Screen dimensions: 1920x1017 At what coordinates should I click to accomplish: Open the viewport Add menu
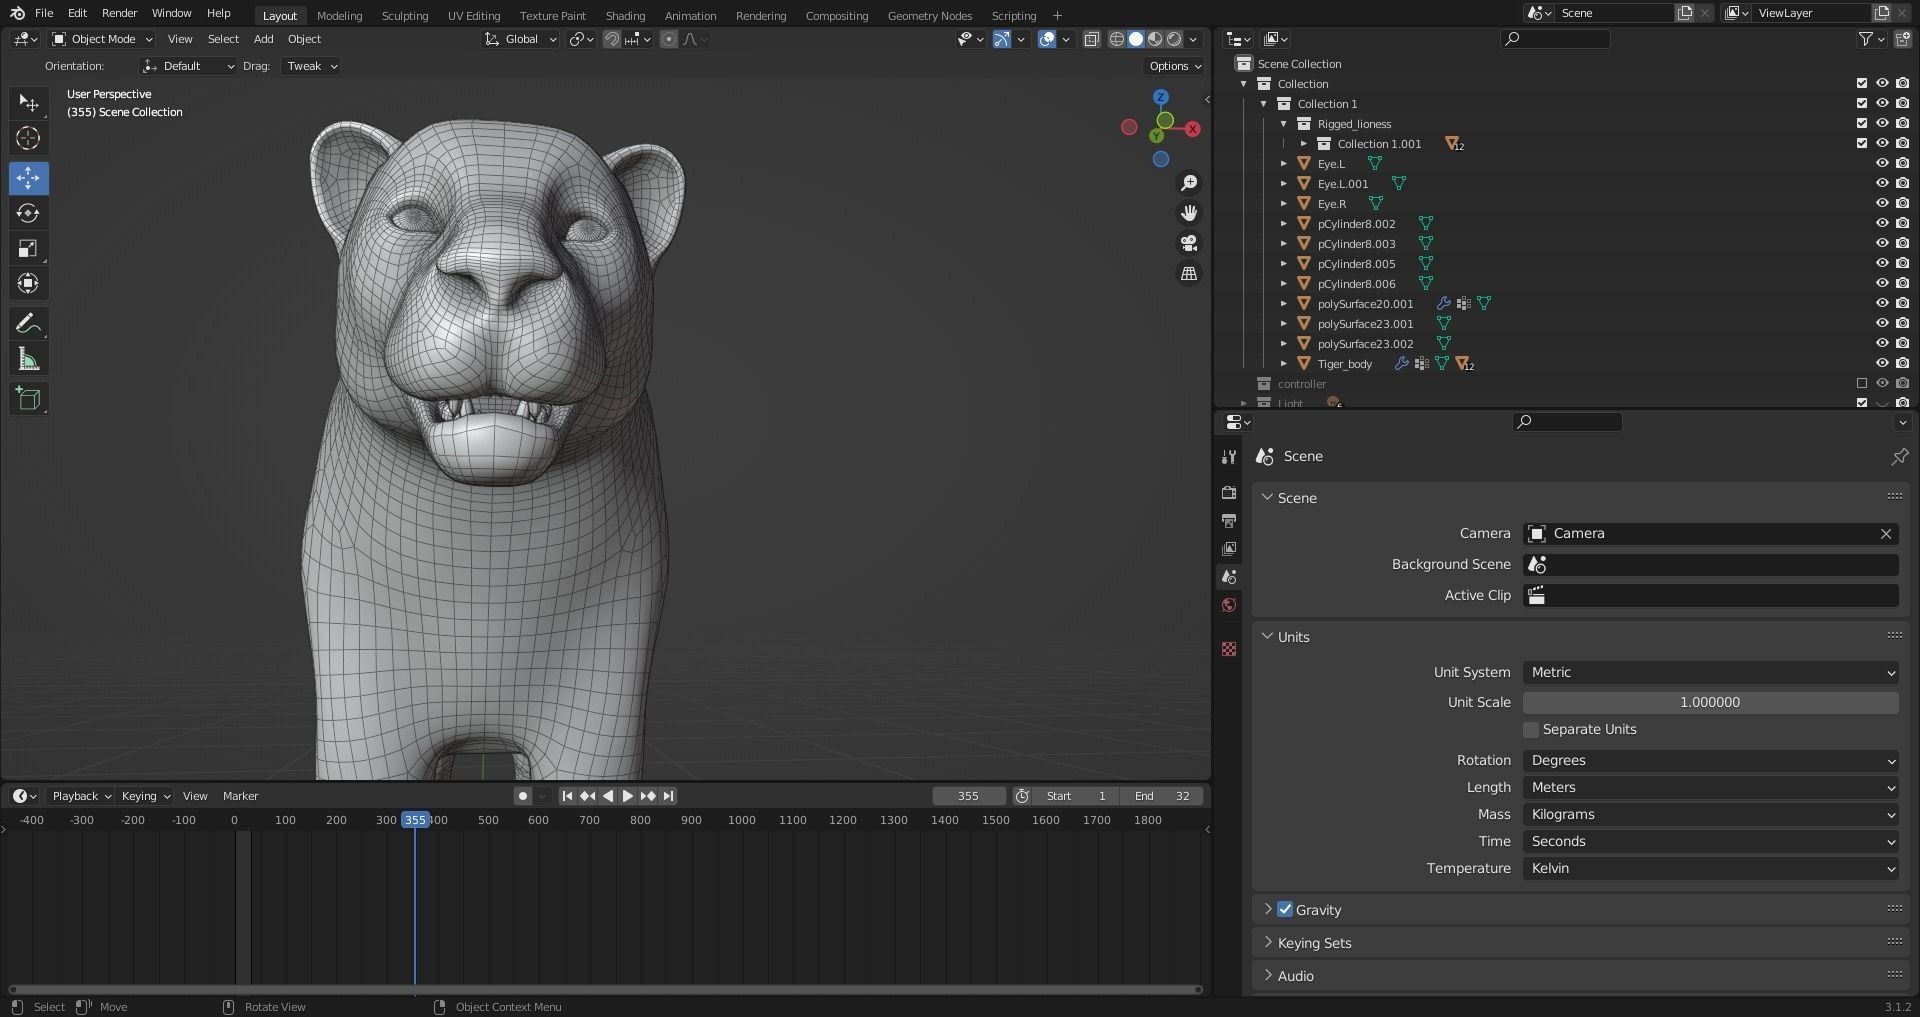(x=263, y=39)
